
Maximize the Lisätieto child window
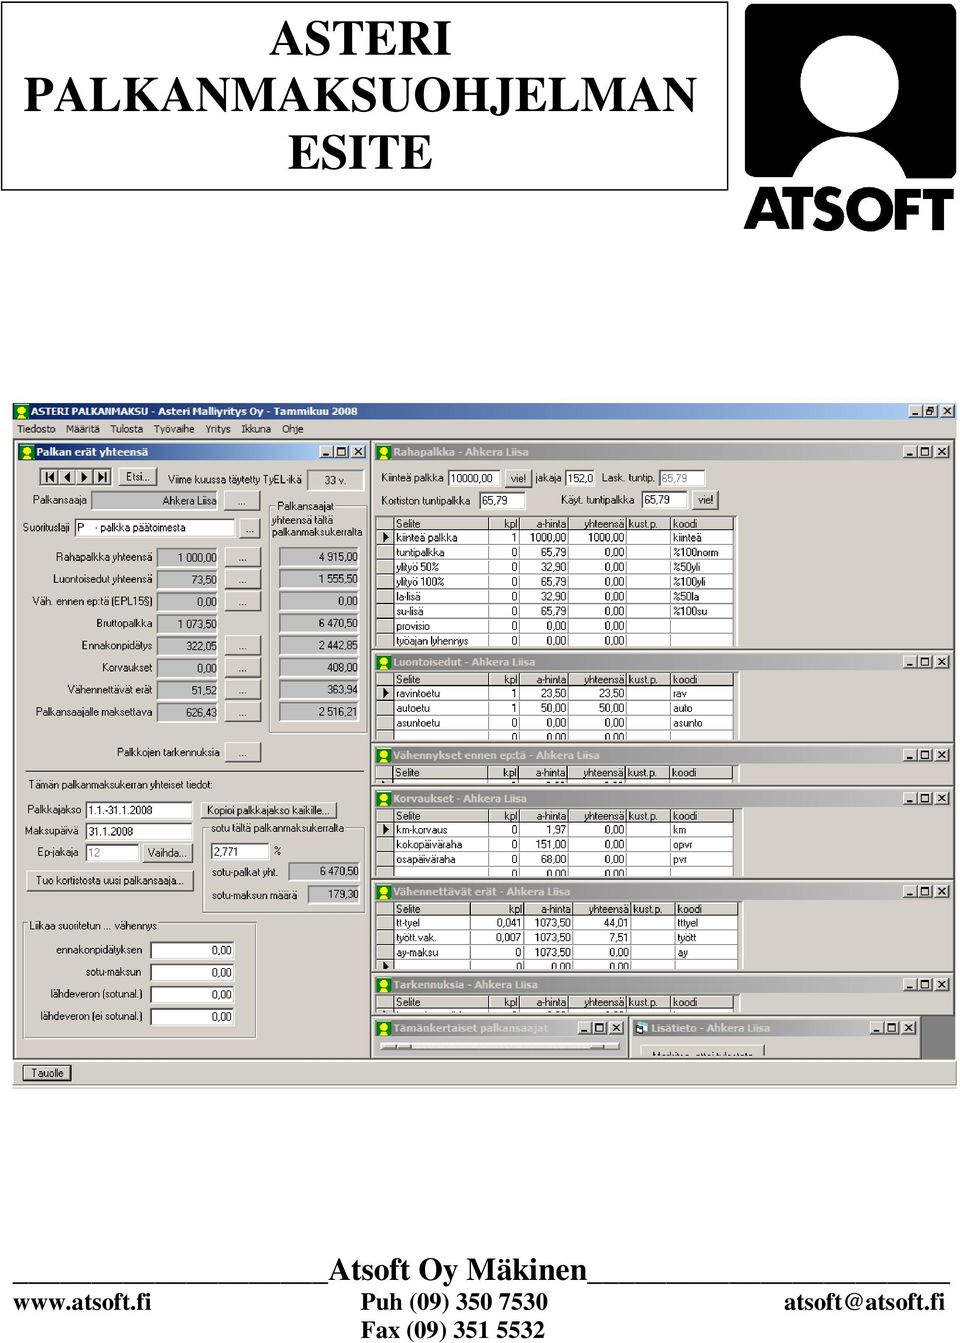coord(892,1028)
